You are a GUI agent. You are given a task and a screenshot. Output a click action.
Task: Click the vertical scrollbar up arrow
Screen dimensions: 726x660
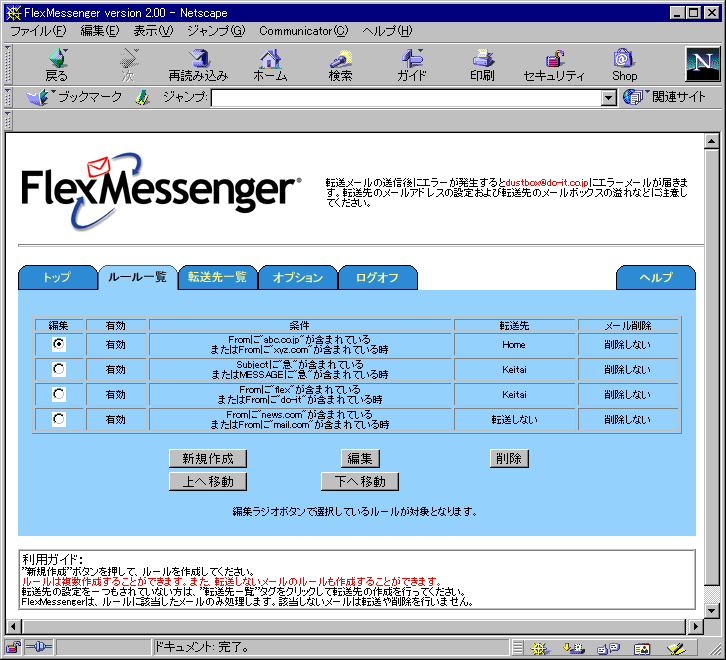click(x=712, y=141)
